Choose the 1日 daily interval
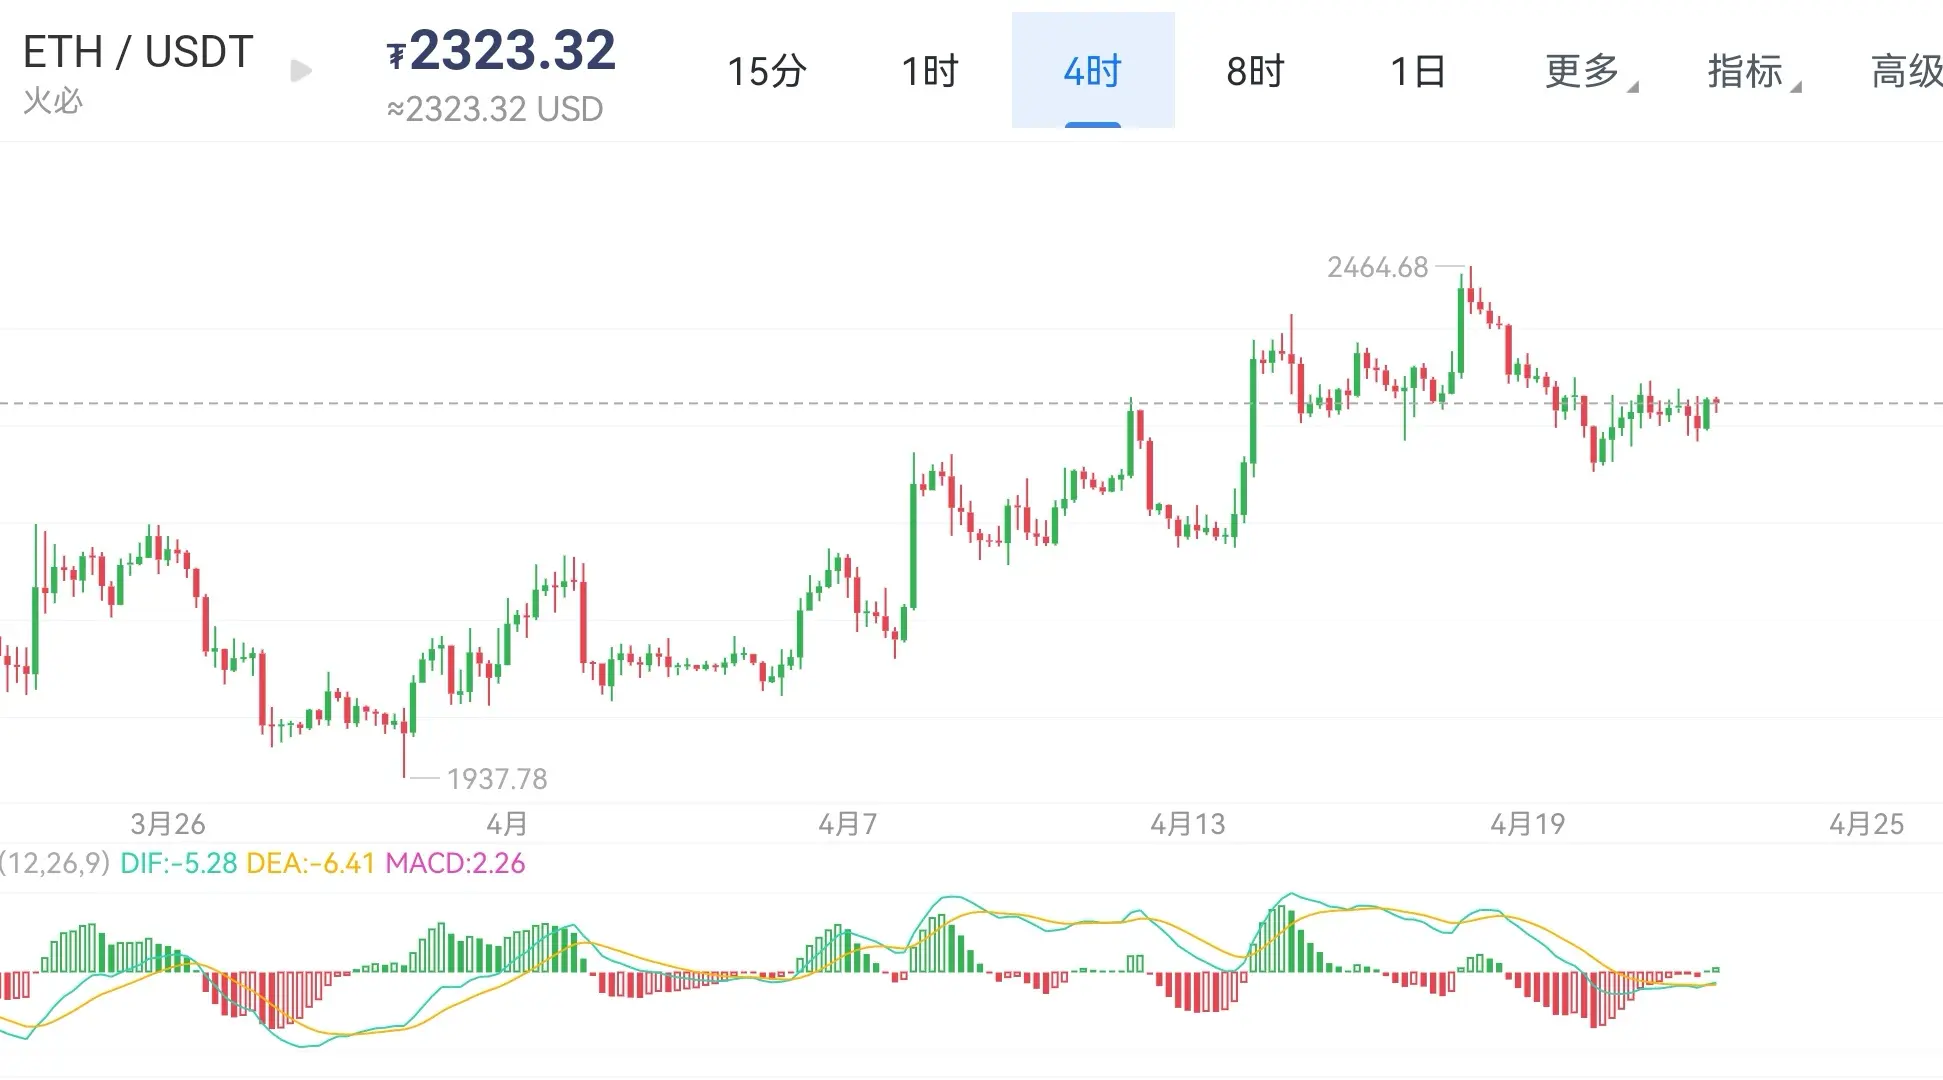This screenshot has height=1080, width=1943. point(1417,71)
